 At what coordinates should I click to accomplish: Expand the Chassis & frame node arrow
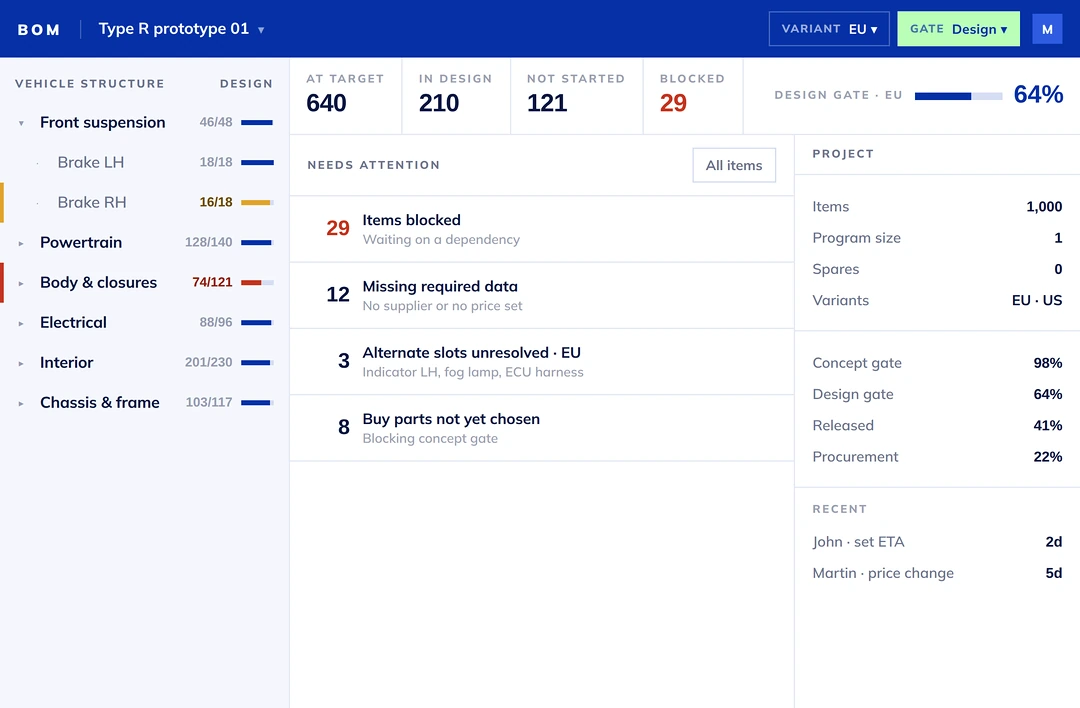point(21,403)
